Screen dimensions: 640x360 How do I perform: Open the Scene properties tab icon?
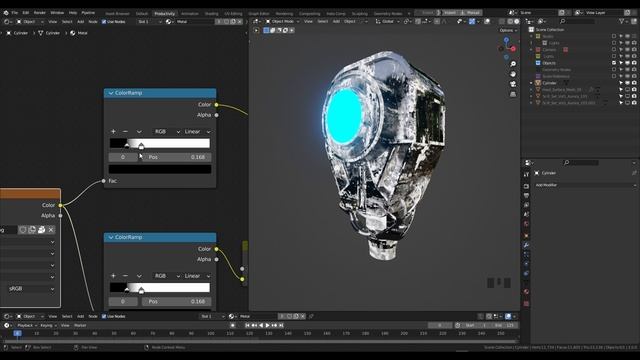tap(526, 214)
